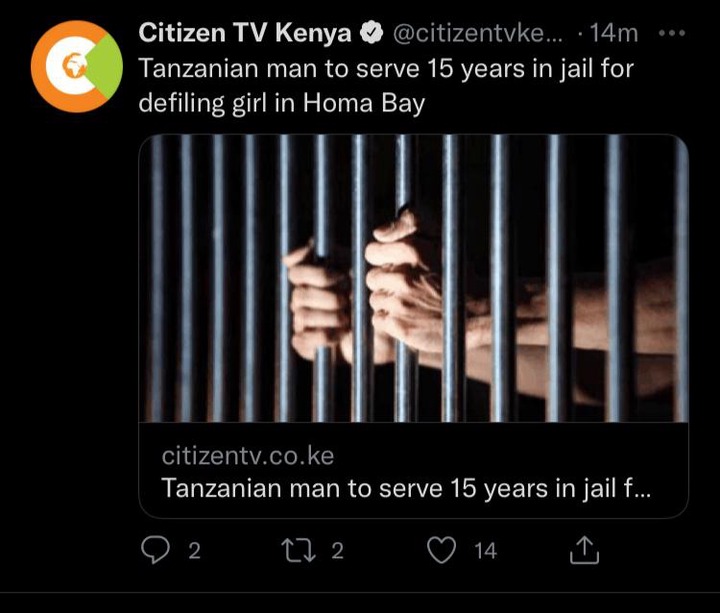Retweet using the retweet arrows icon
This screenshot has width=720, height=613.
coord(298,551)
